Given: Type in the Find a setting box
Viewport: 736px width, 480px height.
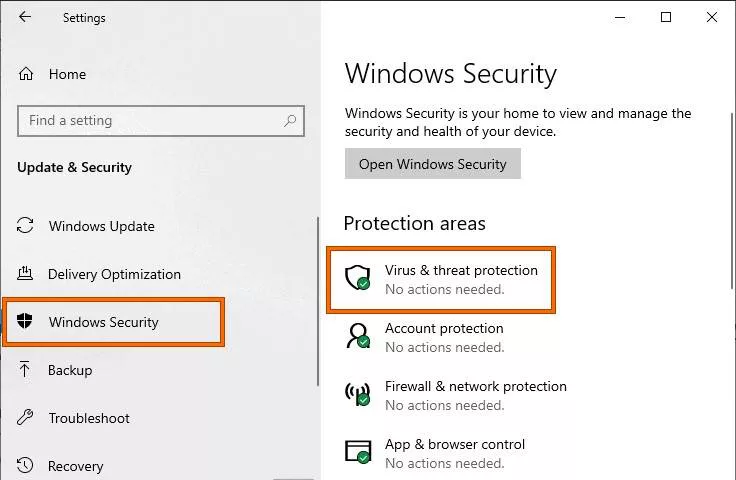Looking at the screenshot, I should click(x=150, y=121).
